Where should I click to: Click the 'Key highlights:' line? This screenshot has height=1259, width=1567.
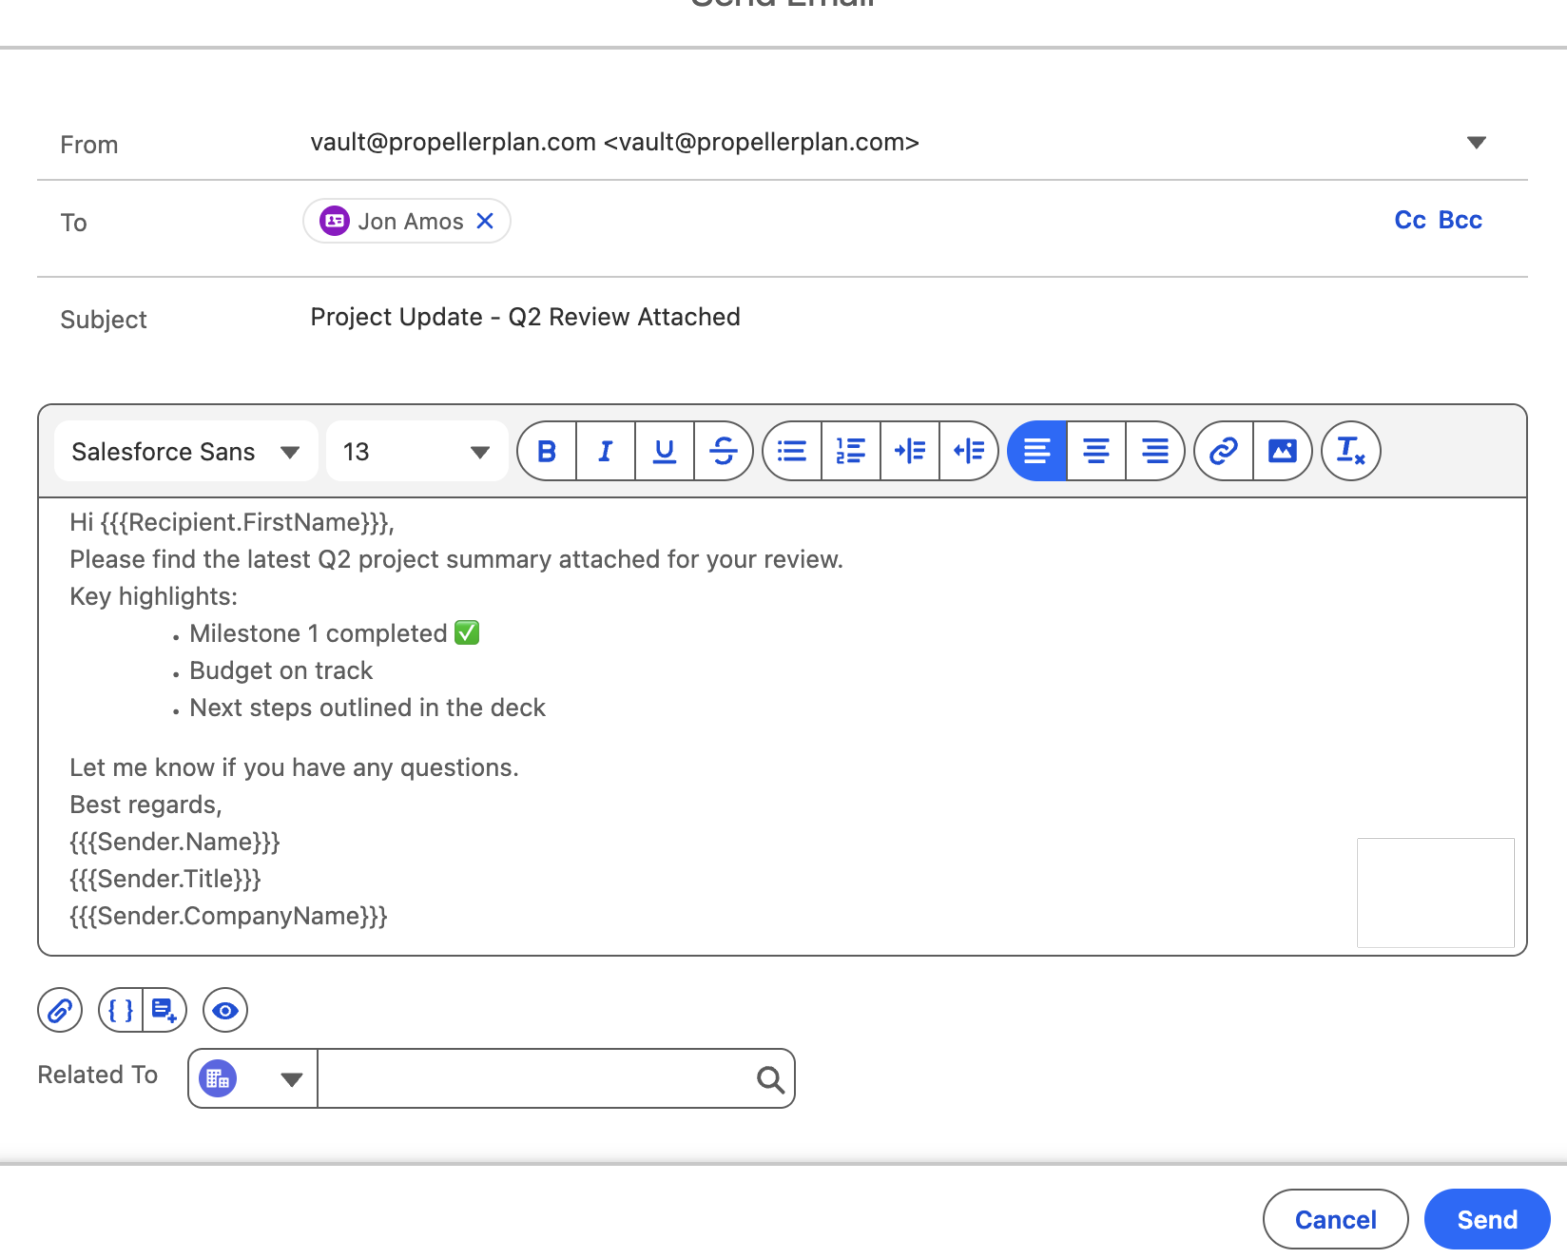coord(153,597)
